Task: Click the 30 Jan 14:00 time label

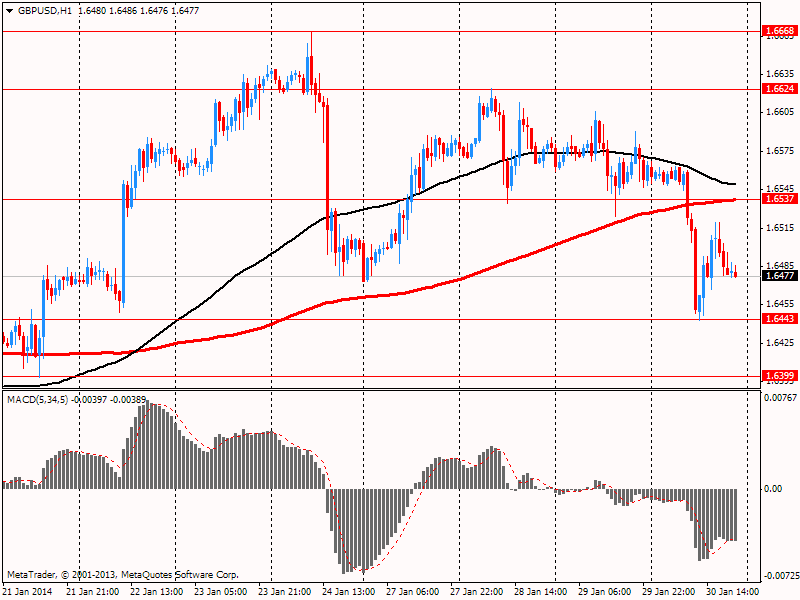Action: pos(733,592)
